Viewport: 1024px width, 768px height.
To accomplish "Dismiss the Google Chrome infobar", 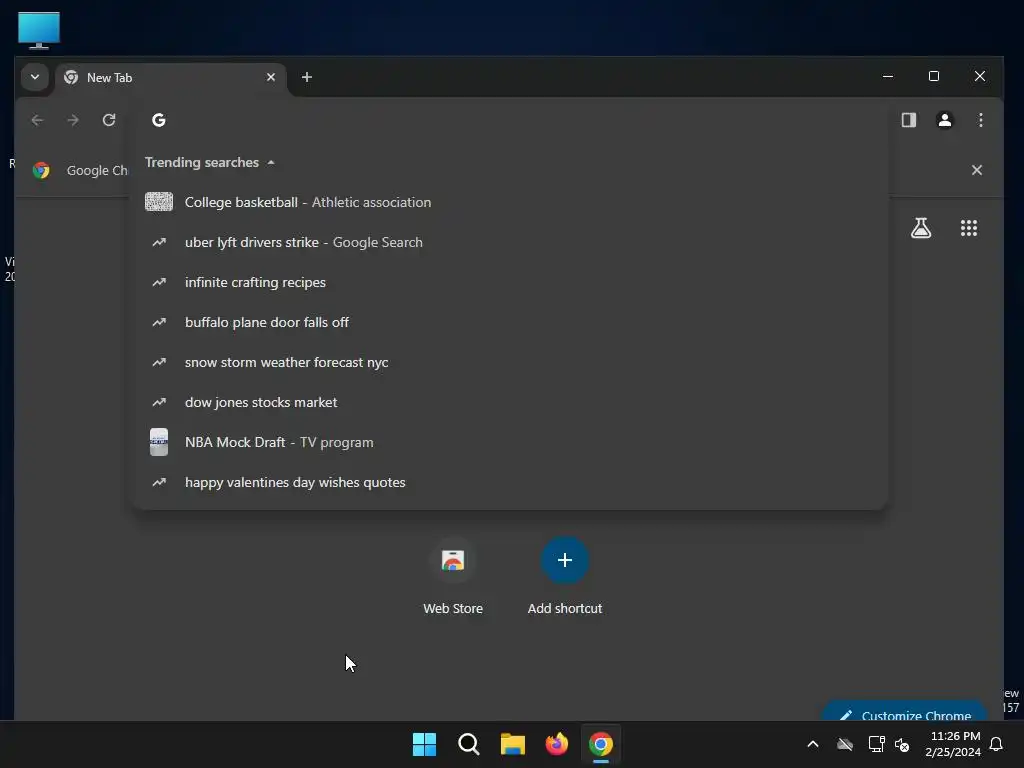I will [976, 170].
